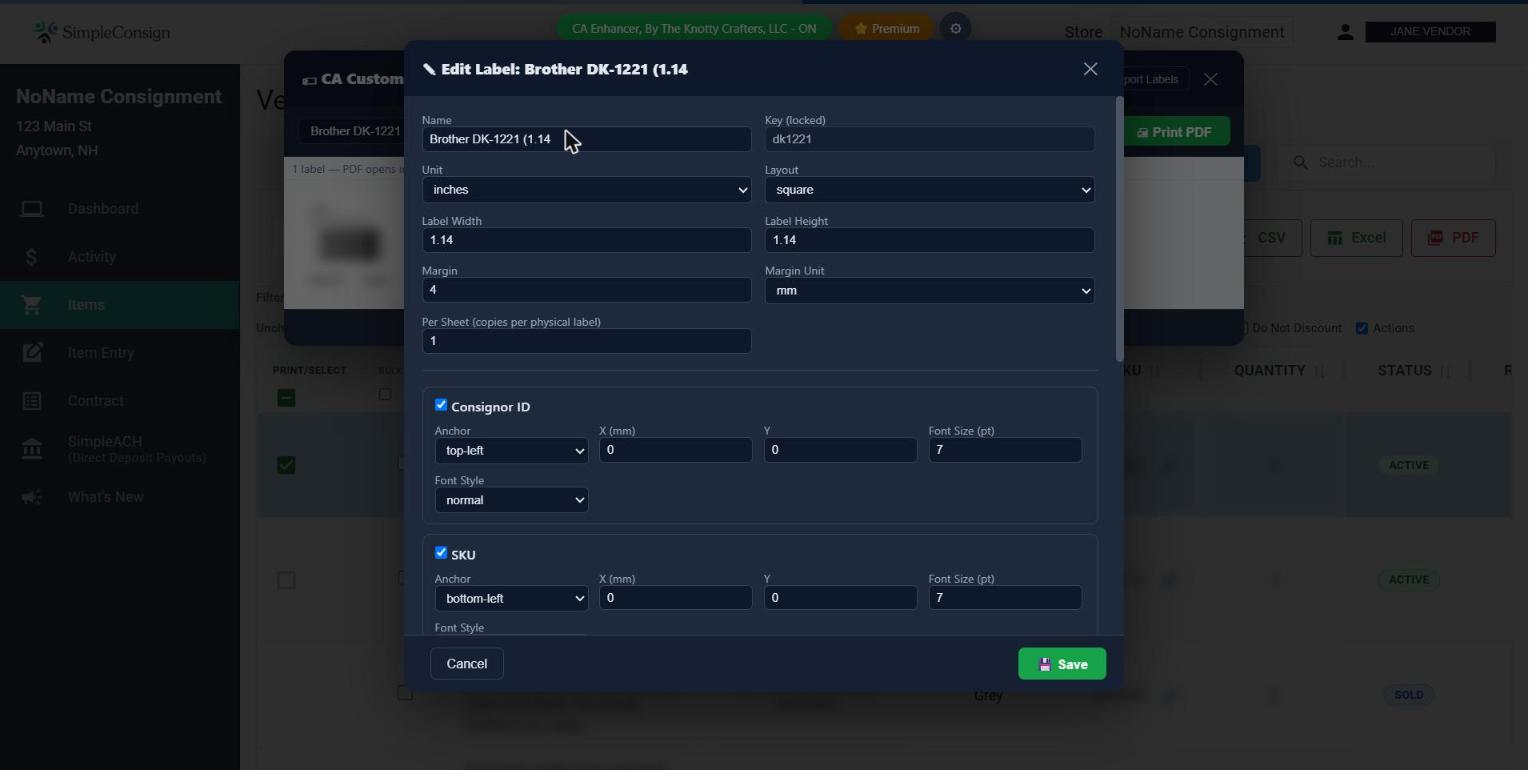Click the Print PDF button
Image resolution: width=1536 pixels, height=770 pixels.
[x=1174, y=132]
